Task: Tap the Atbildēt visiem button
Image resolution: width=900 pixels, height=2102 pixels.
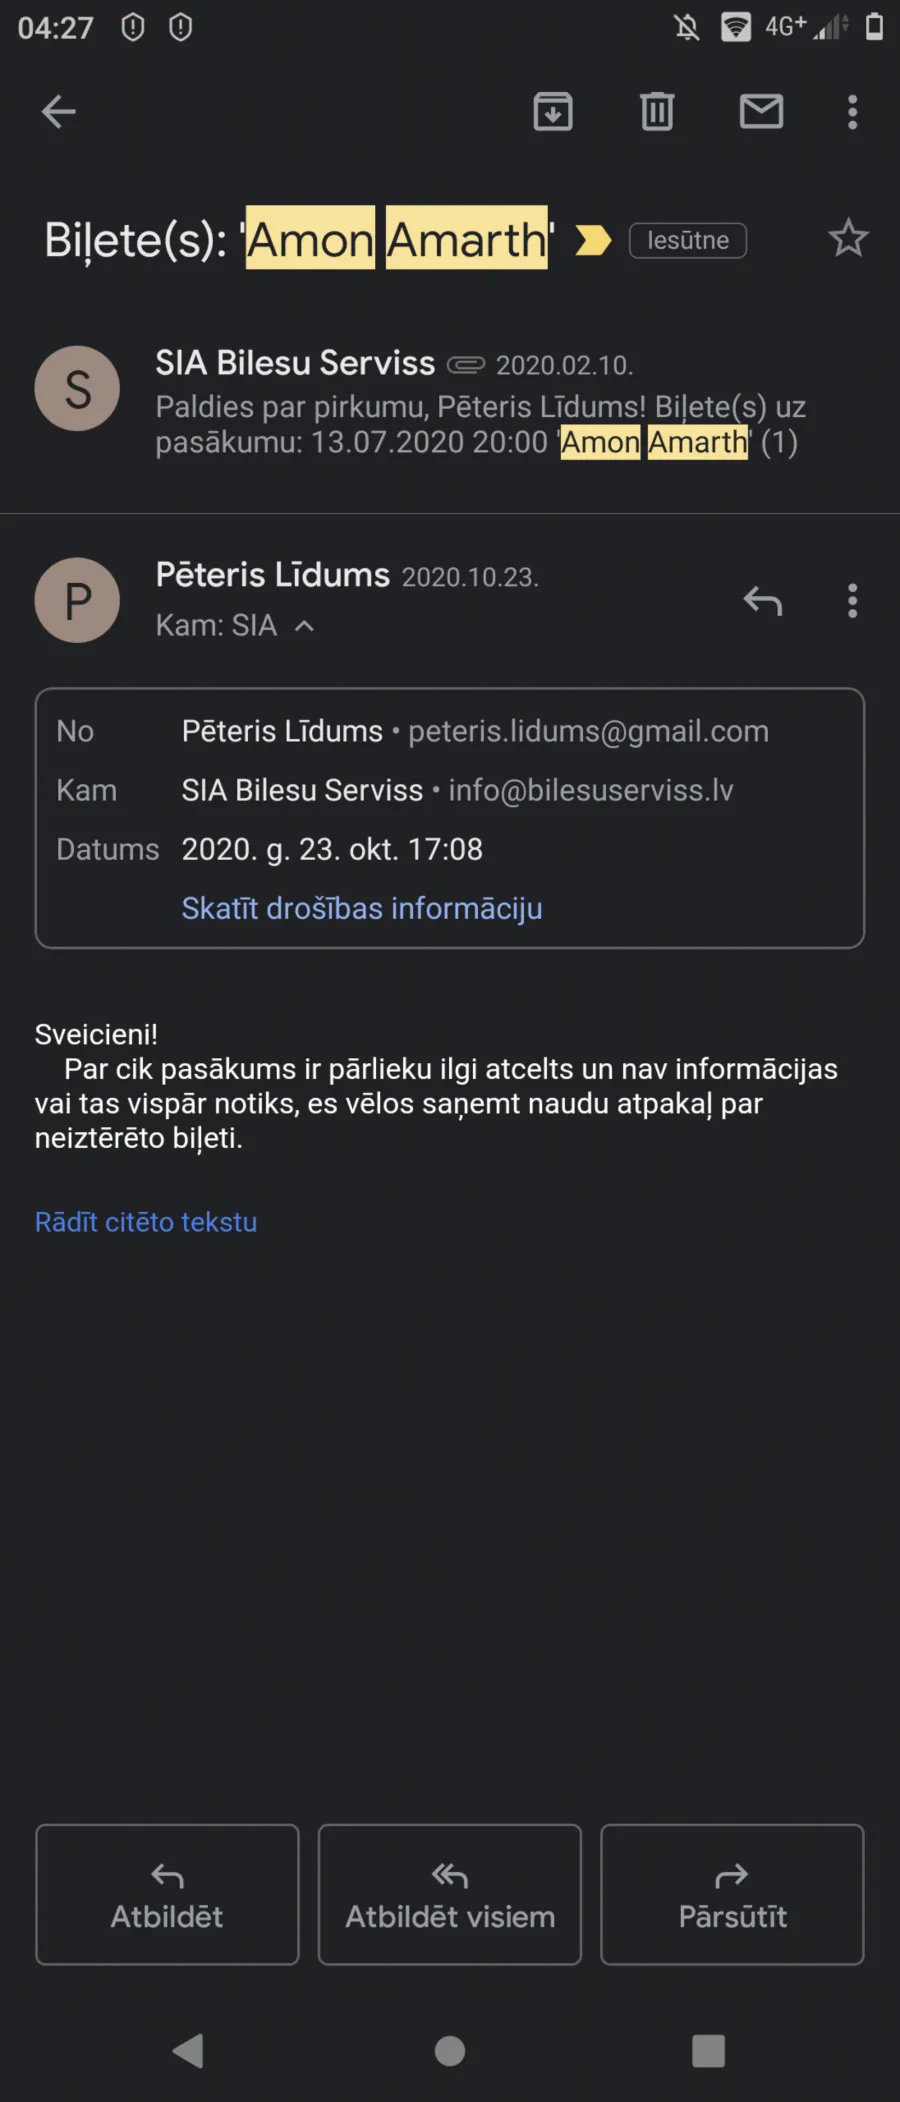Action: (x=450, y=1894)
